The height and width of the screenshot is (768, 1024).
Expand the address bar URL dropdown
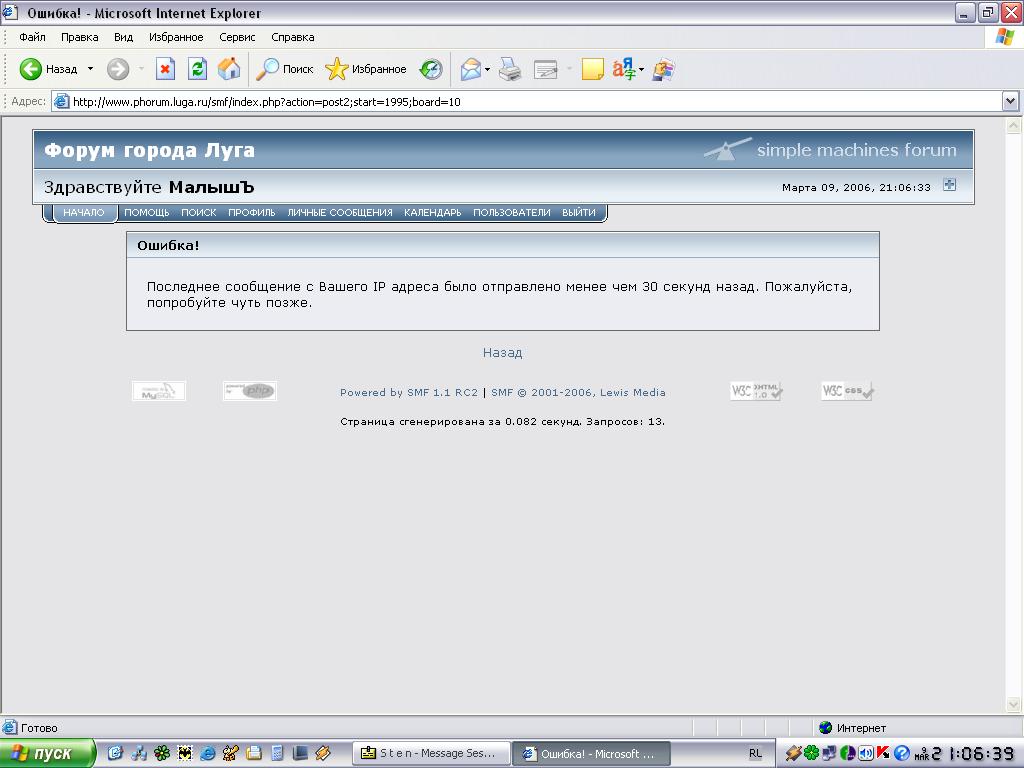pyautogui.click(x=1009, y=101)
